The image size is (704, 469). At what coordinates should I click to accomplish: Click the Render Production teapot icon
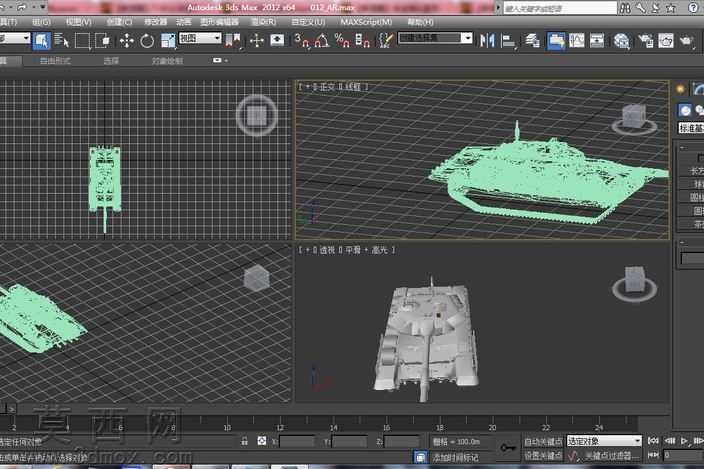click(x=686, y=41)
